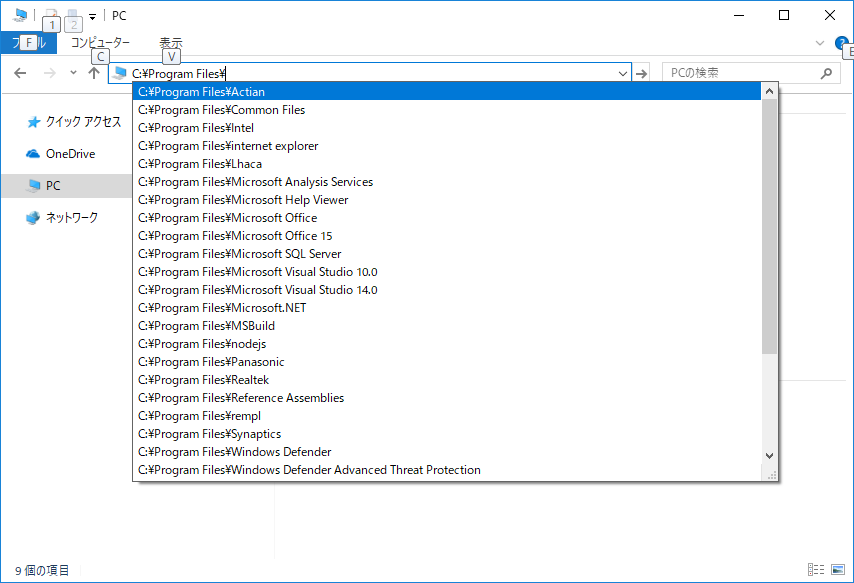Choose the Microsoft Office 15 suggestion
Screen dimensions: 854x583
(x=447, y=235)
